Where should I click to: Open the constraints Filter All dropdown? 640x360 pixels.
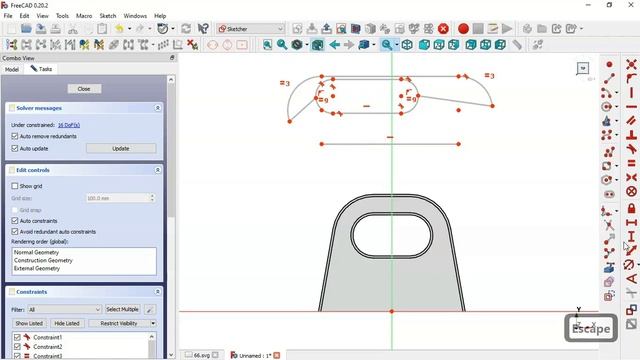tap(64, 309)
